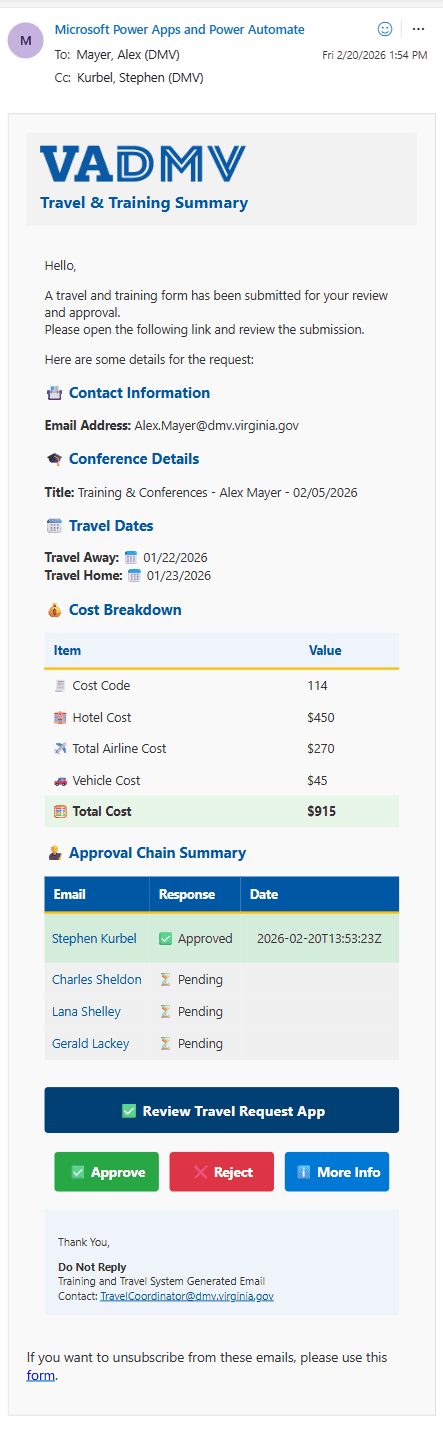The width and height of the screenshot is (443, 1429).
Task: Click the airplane icon for Airline Cost
Action: [x=60, y=748]
